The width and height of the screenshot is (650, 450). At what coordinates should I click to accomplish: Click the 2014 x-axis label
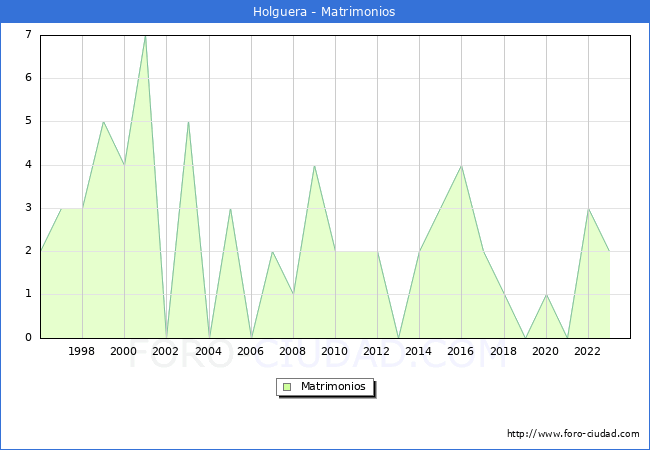click(419, 351)
